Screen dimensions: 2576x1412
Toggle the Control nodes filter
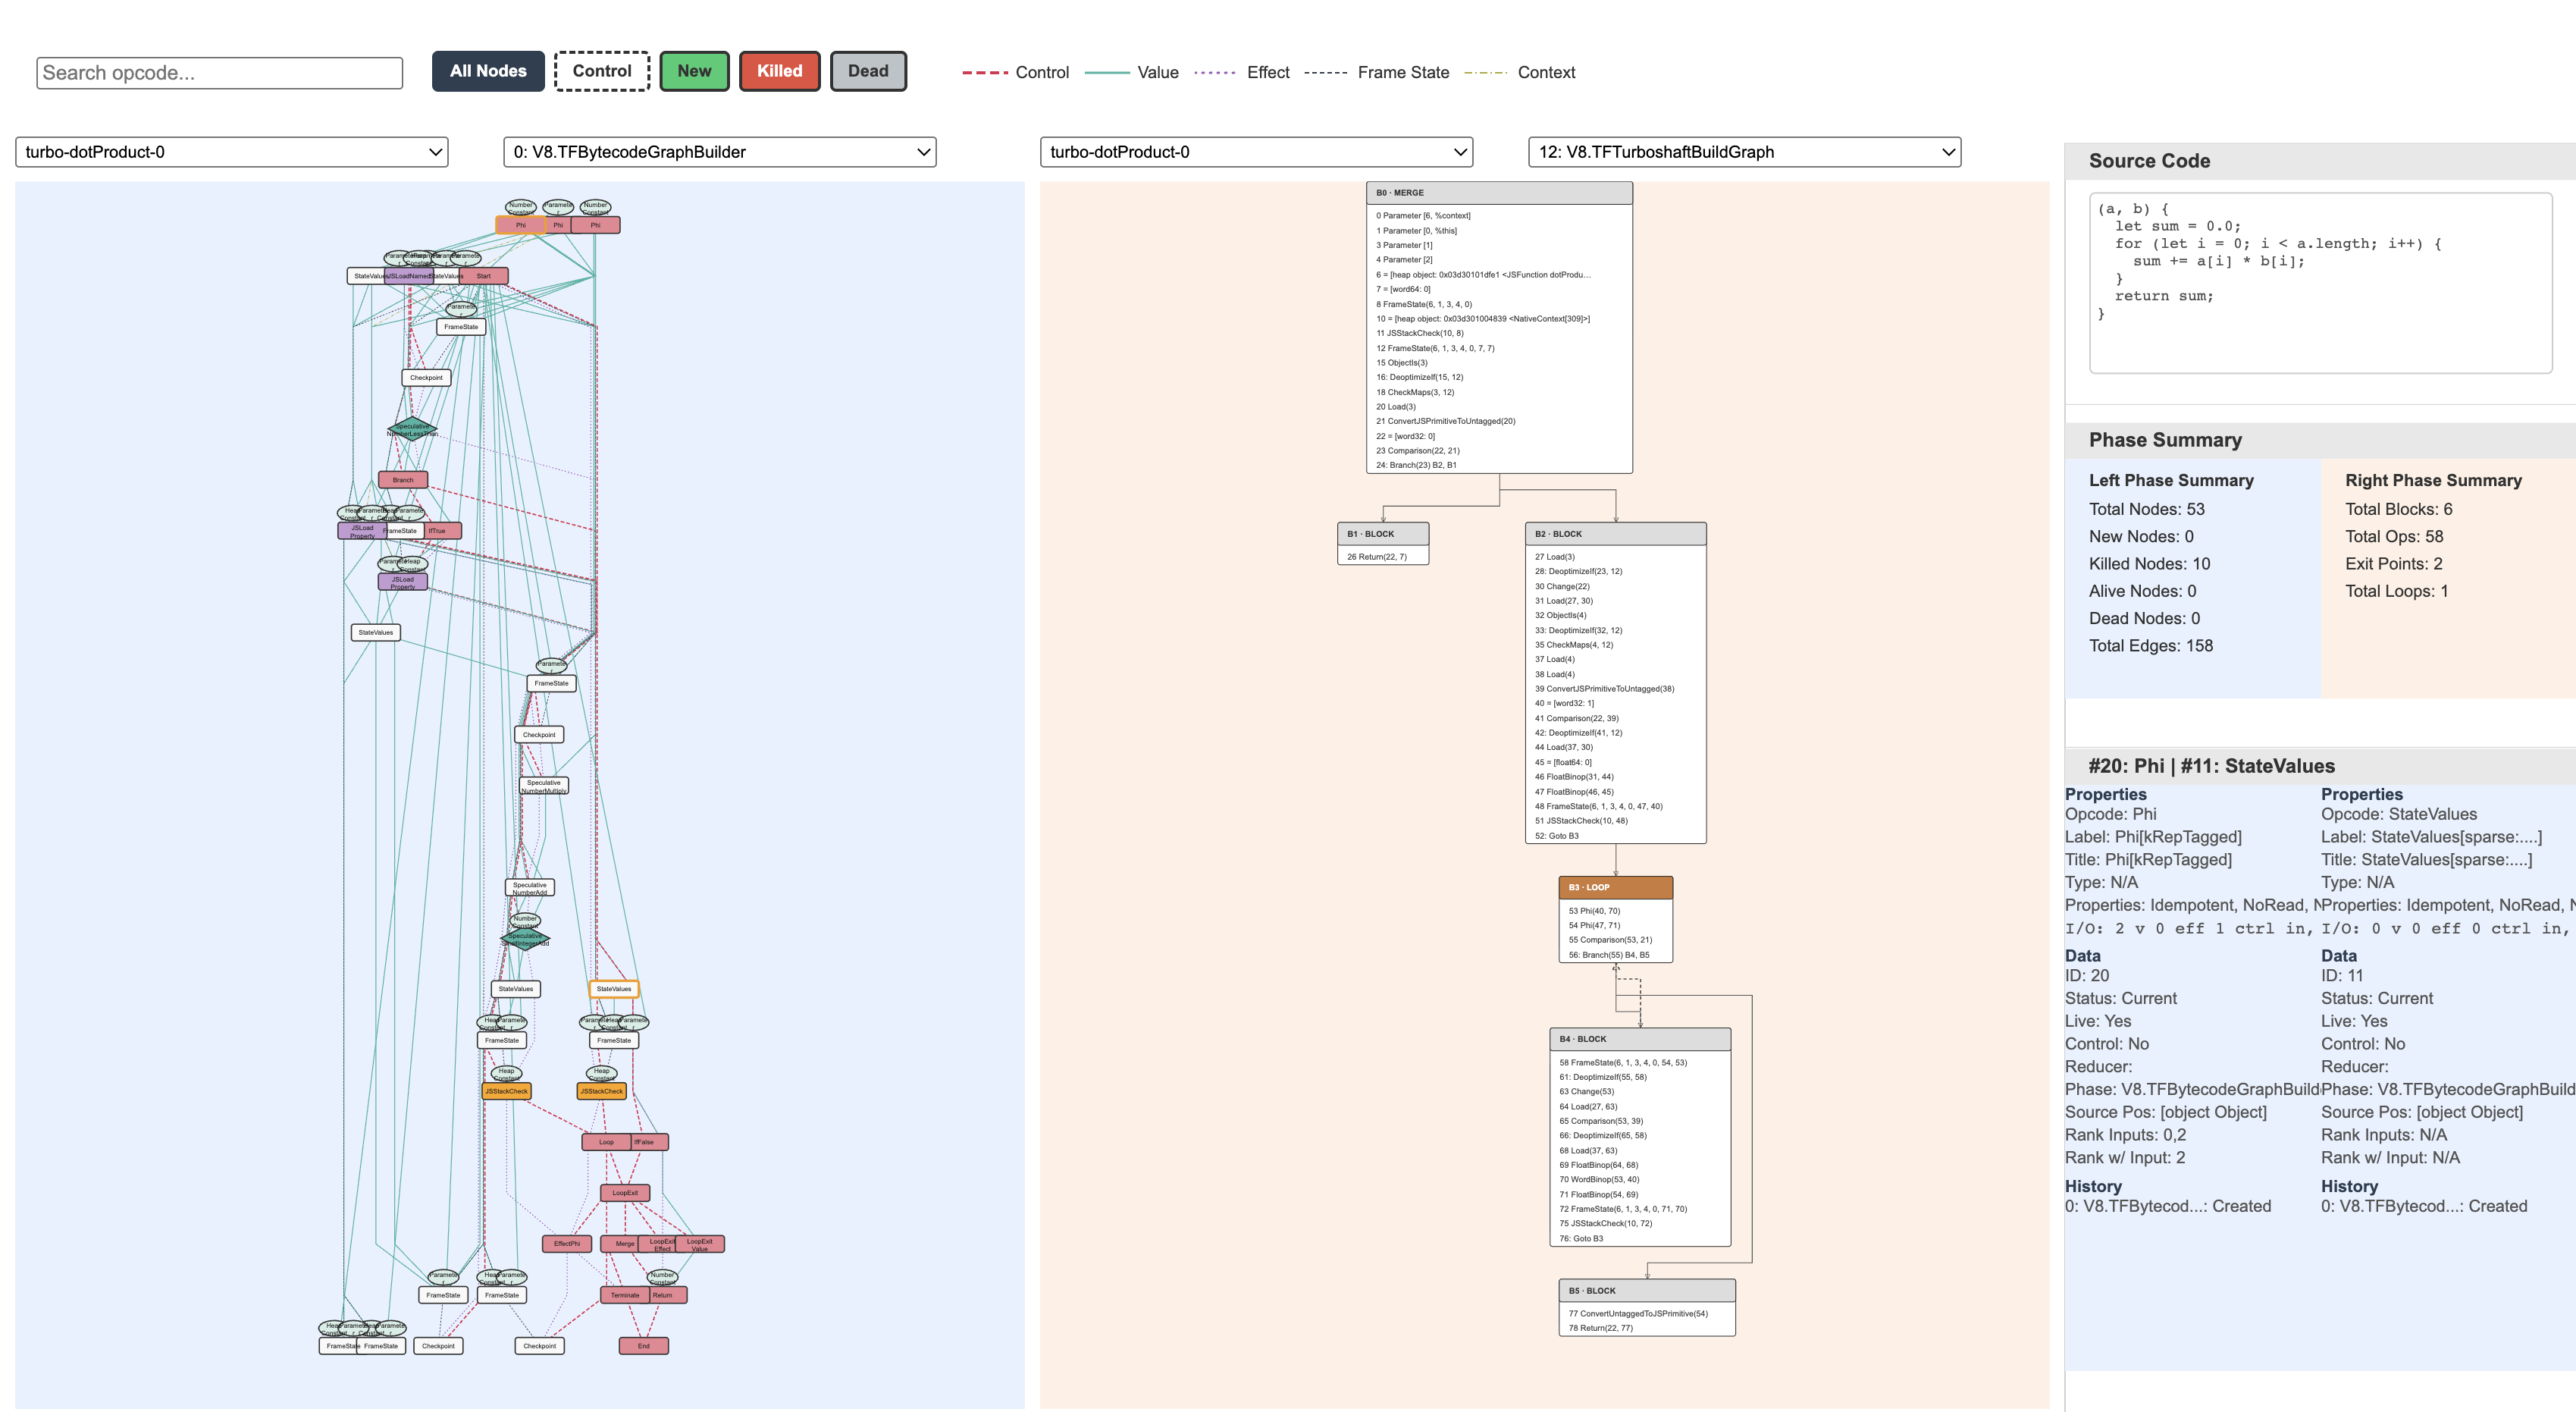(x=602, y=71)
